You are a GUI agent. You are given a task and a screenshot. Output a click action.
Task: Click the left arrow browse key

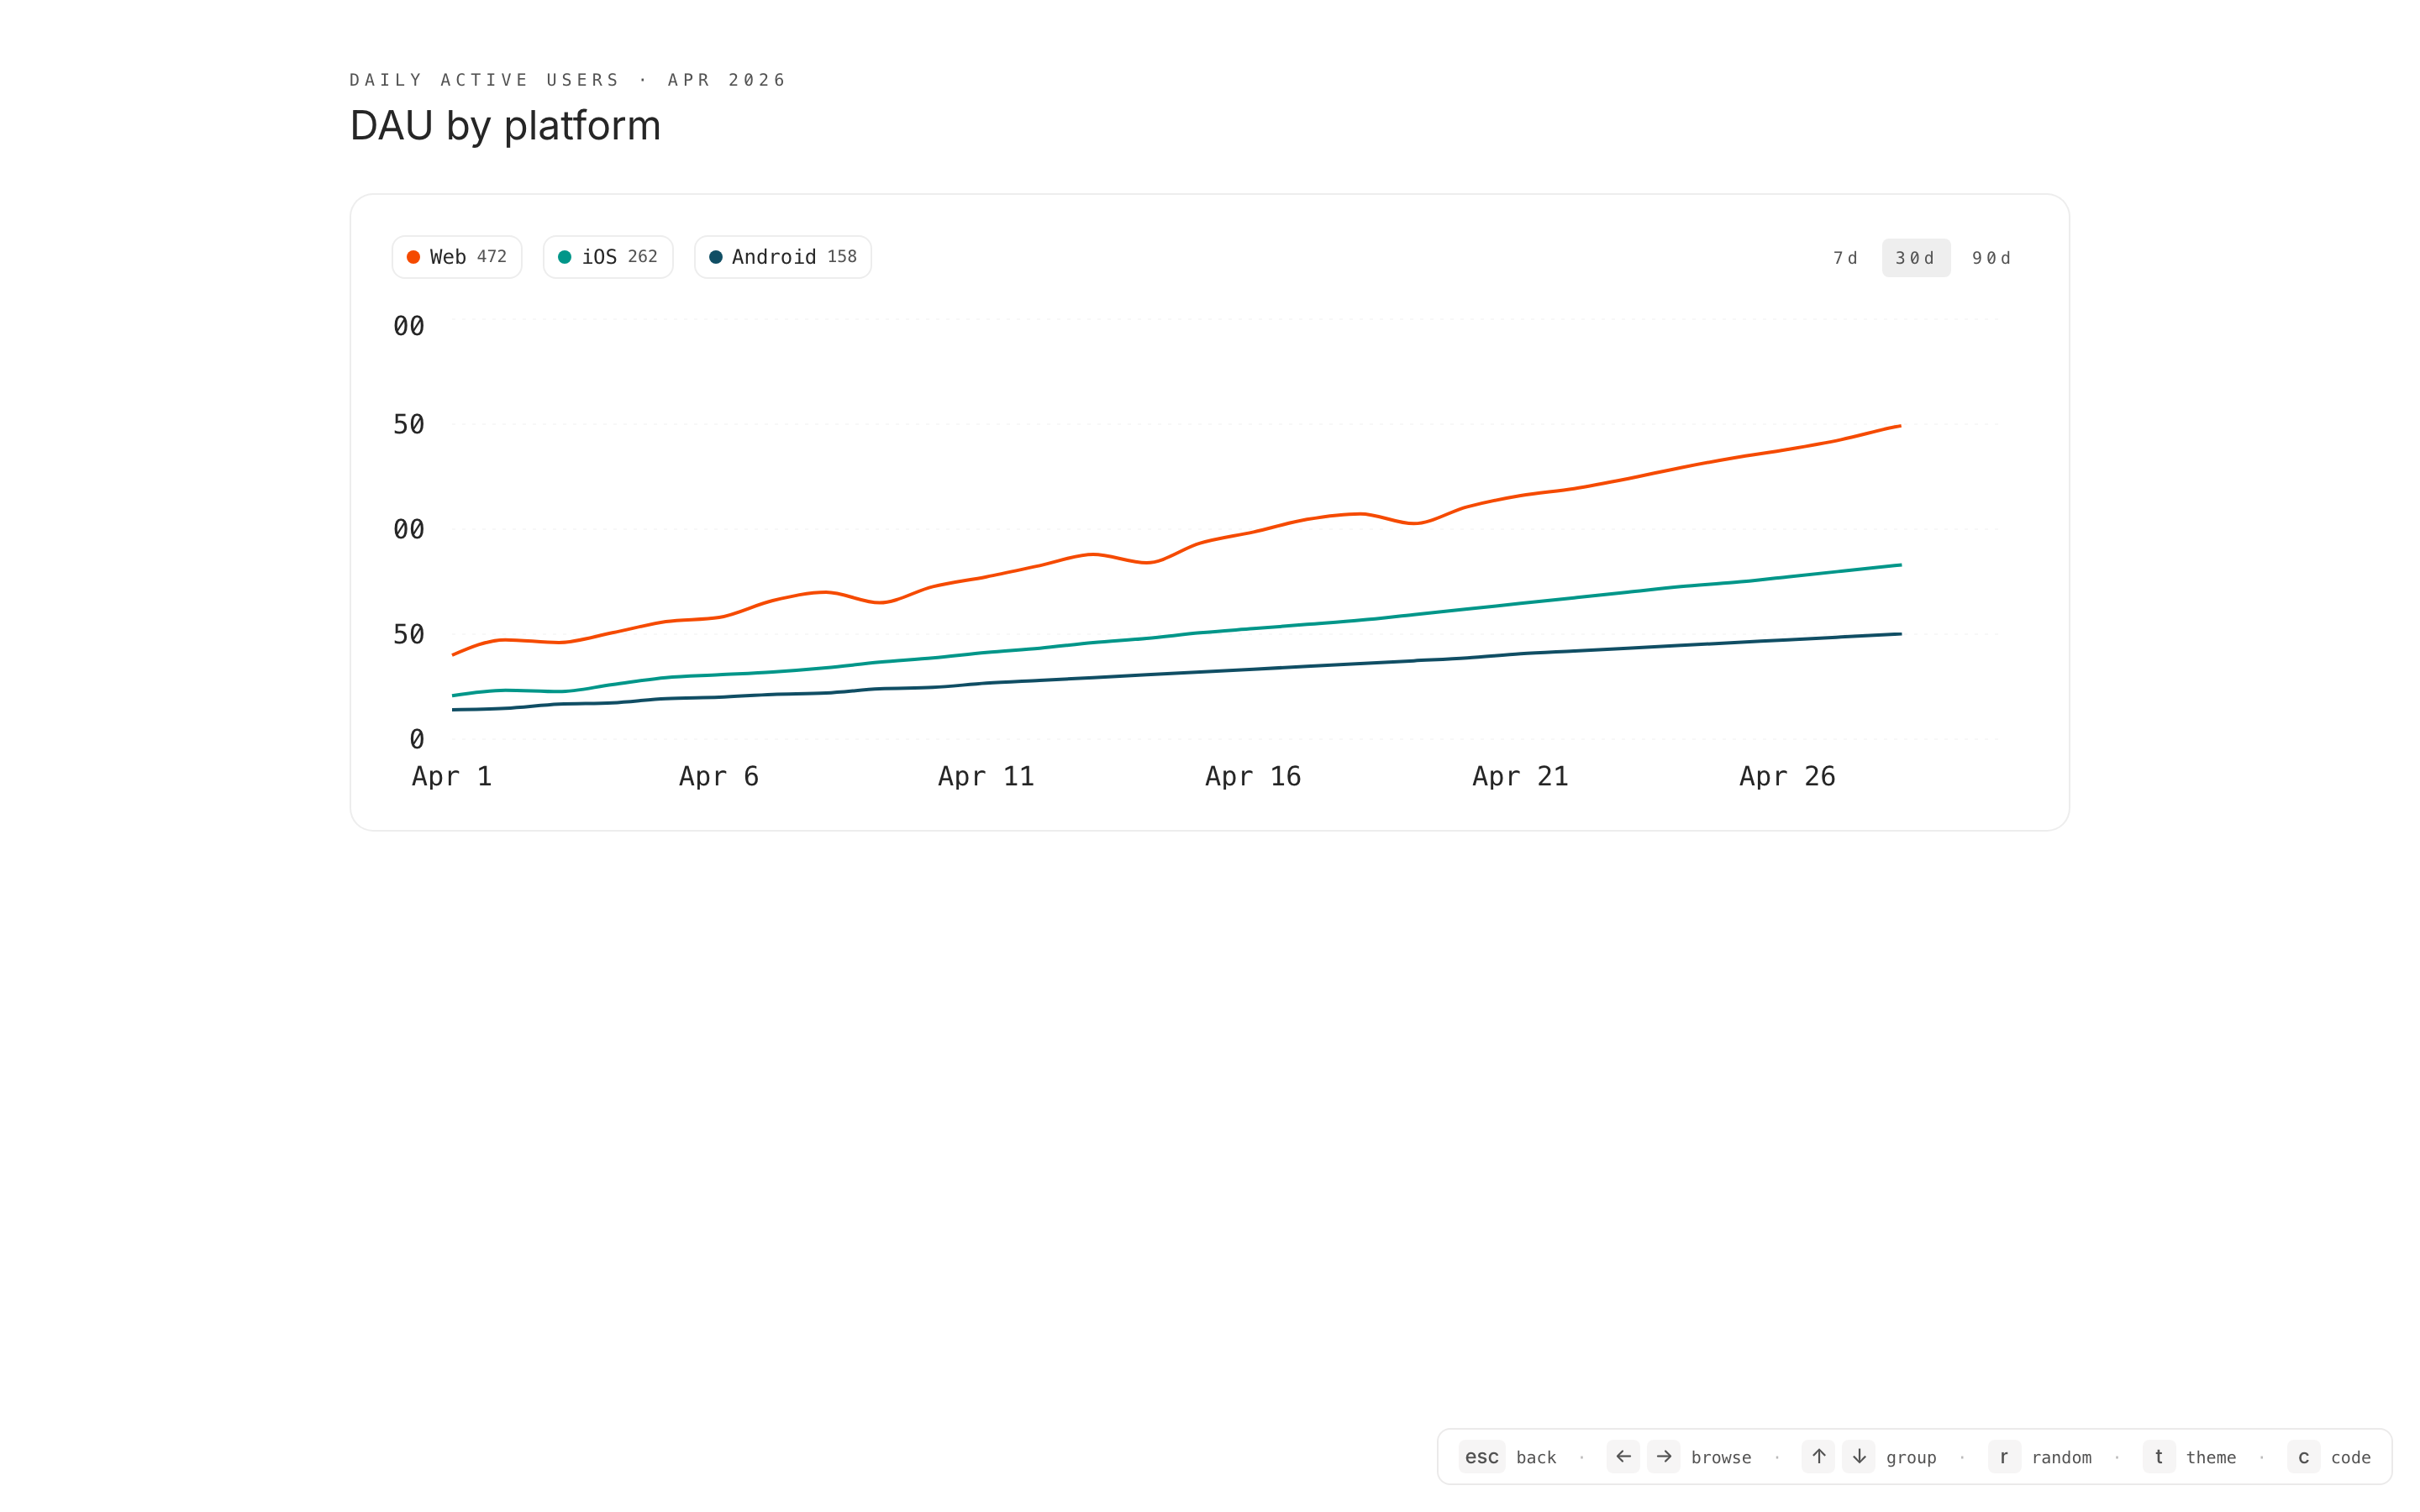click(1623, 1457)
